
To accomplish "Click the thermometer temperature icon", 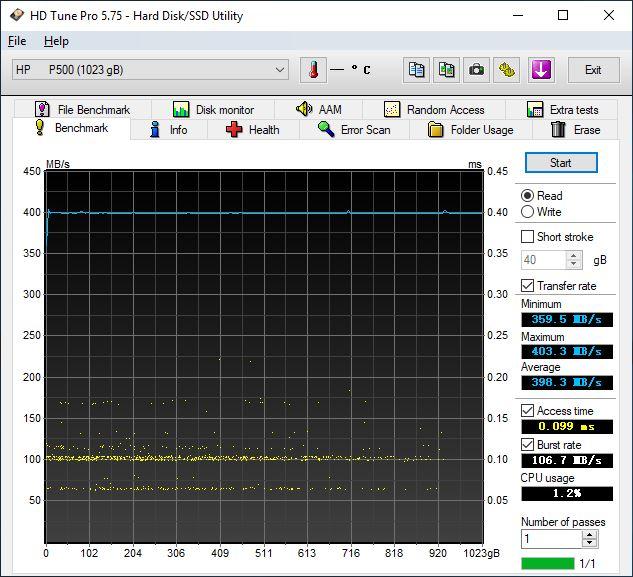I will point(313,70).
